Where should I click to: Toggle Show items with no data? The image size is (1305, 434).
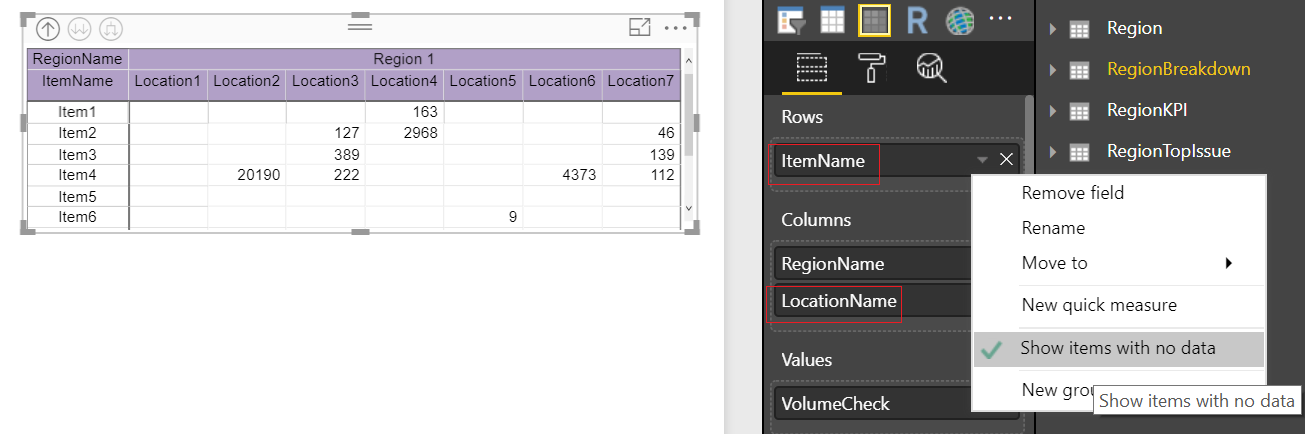tap(1119, 349)
